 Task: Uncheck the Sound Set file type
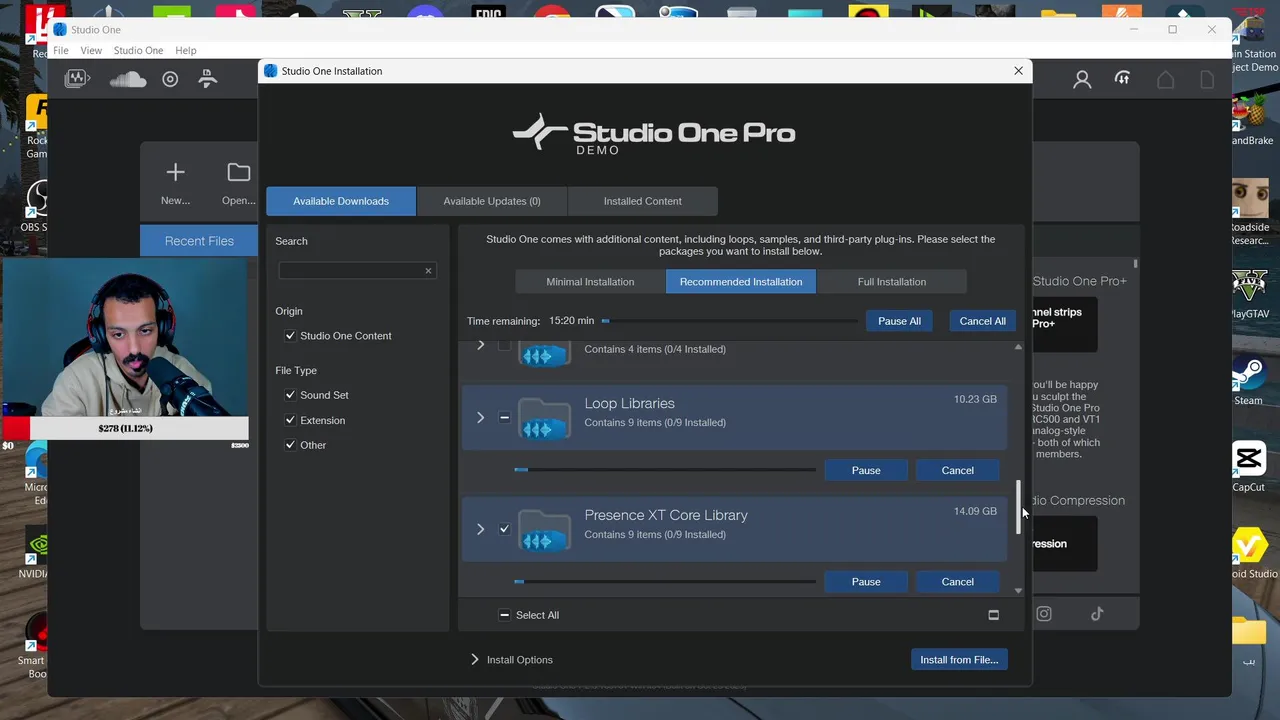[x=290, y=395]
